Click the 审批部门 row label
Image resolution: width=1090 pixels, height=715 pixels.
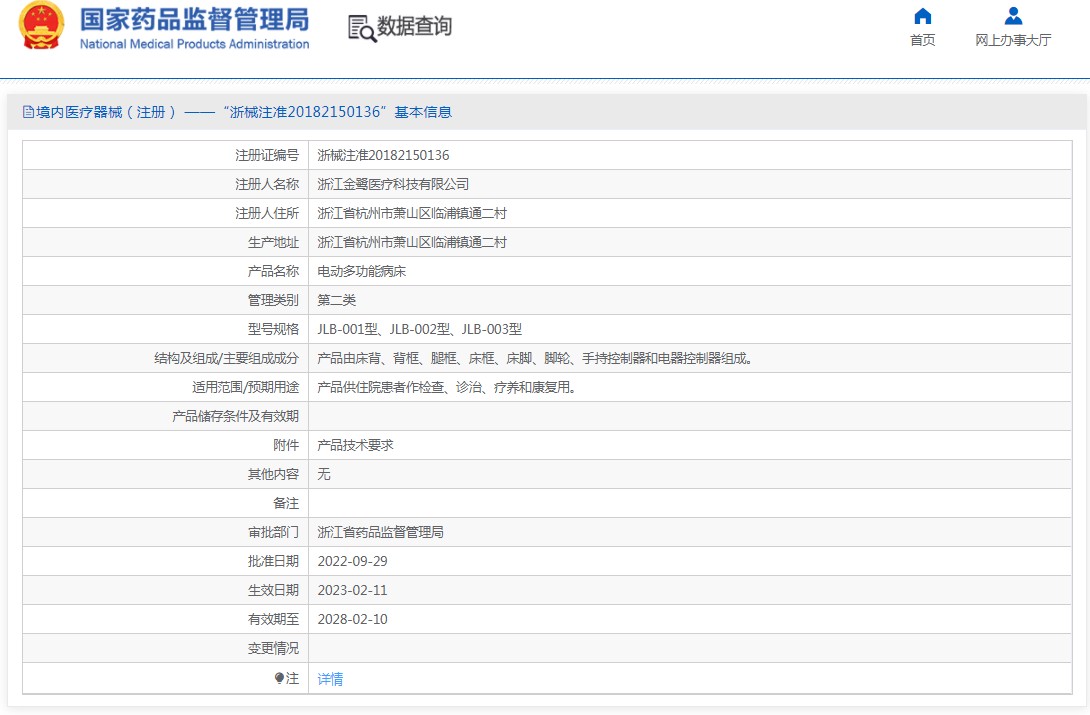[273, 532]
